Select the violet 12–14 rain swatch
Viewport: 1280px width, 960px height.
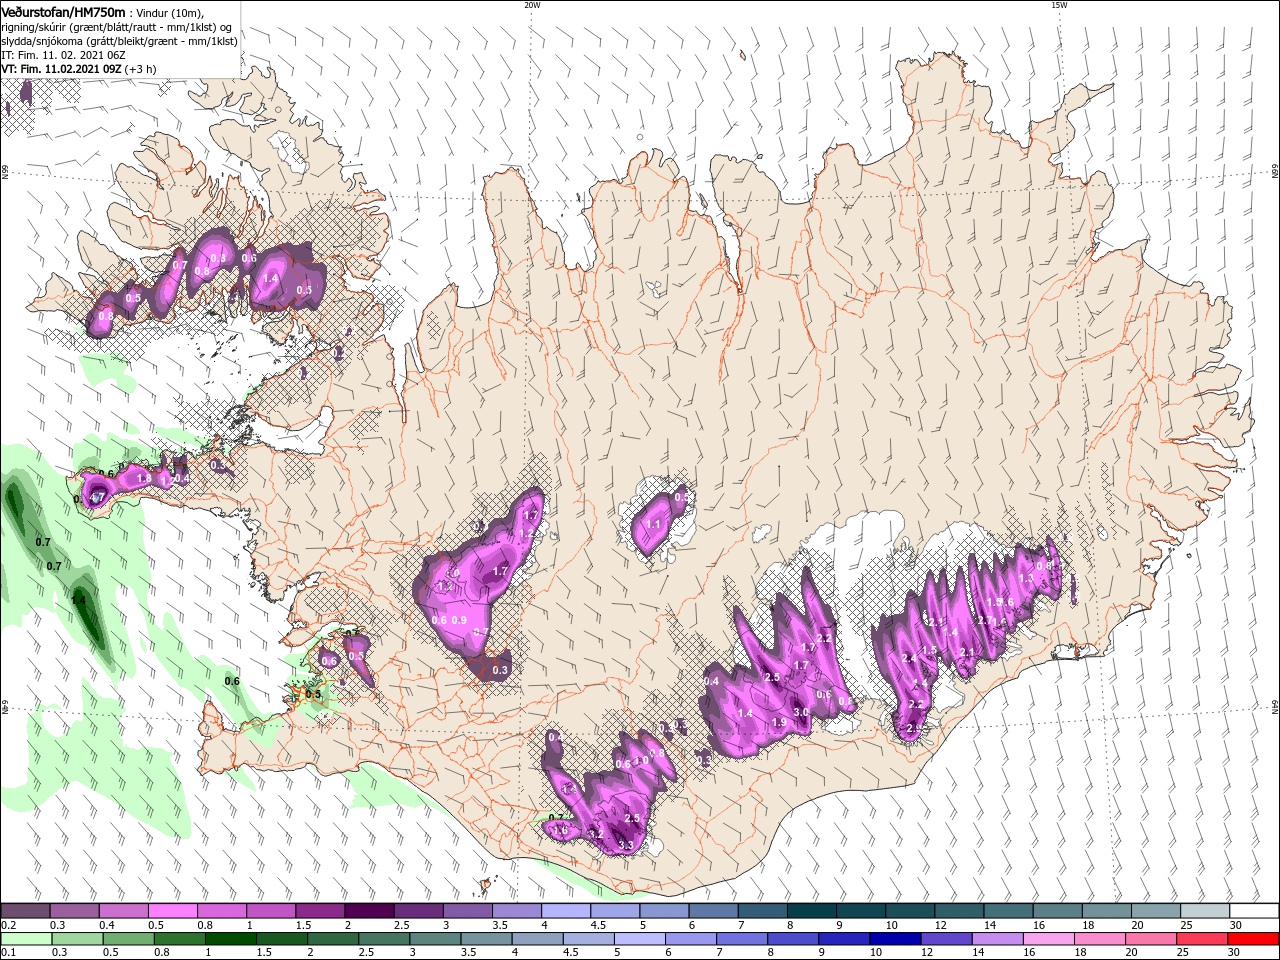pos(946,938)
